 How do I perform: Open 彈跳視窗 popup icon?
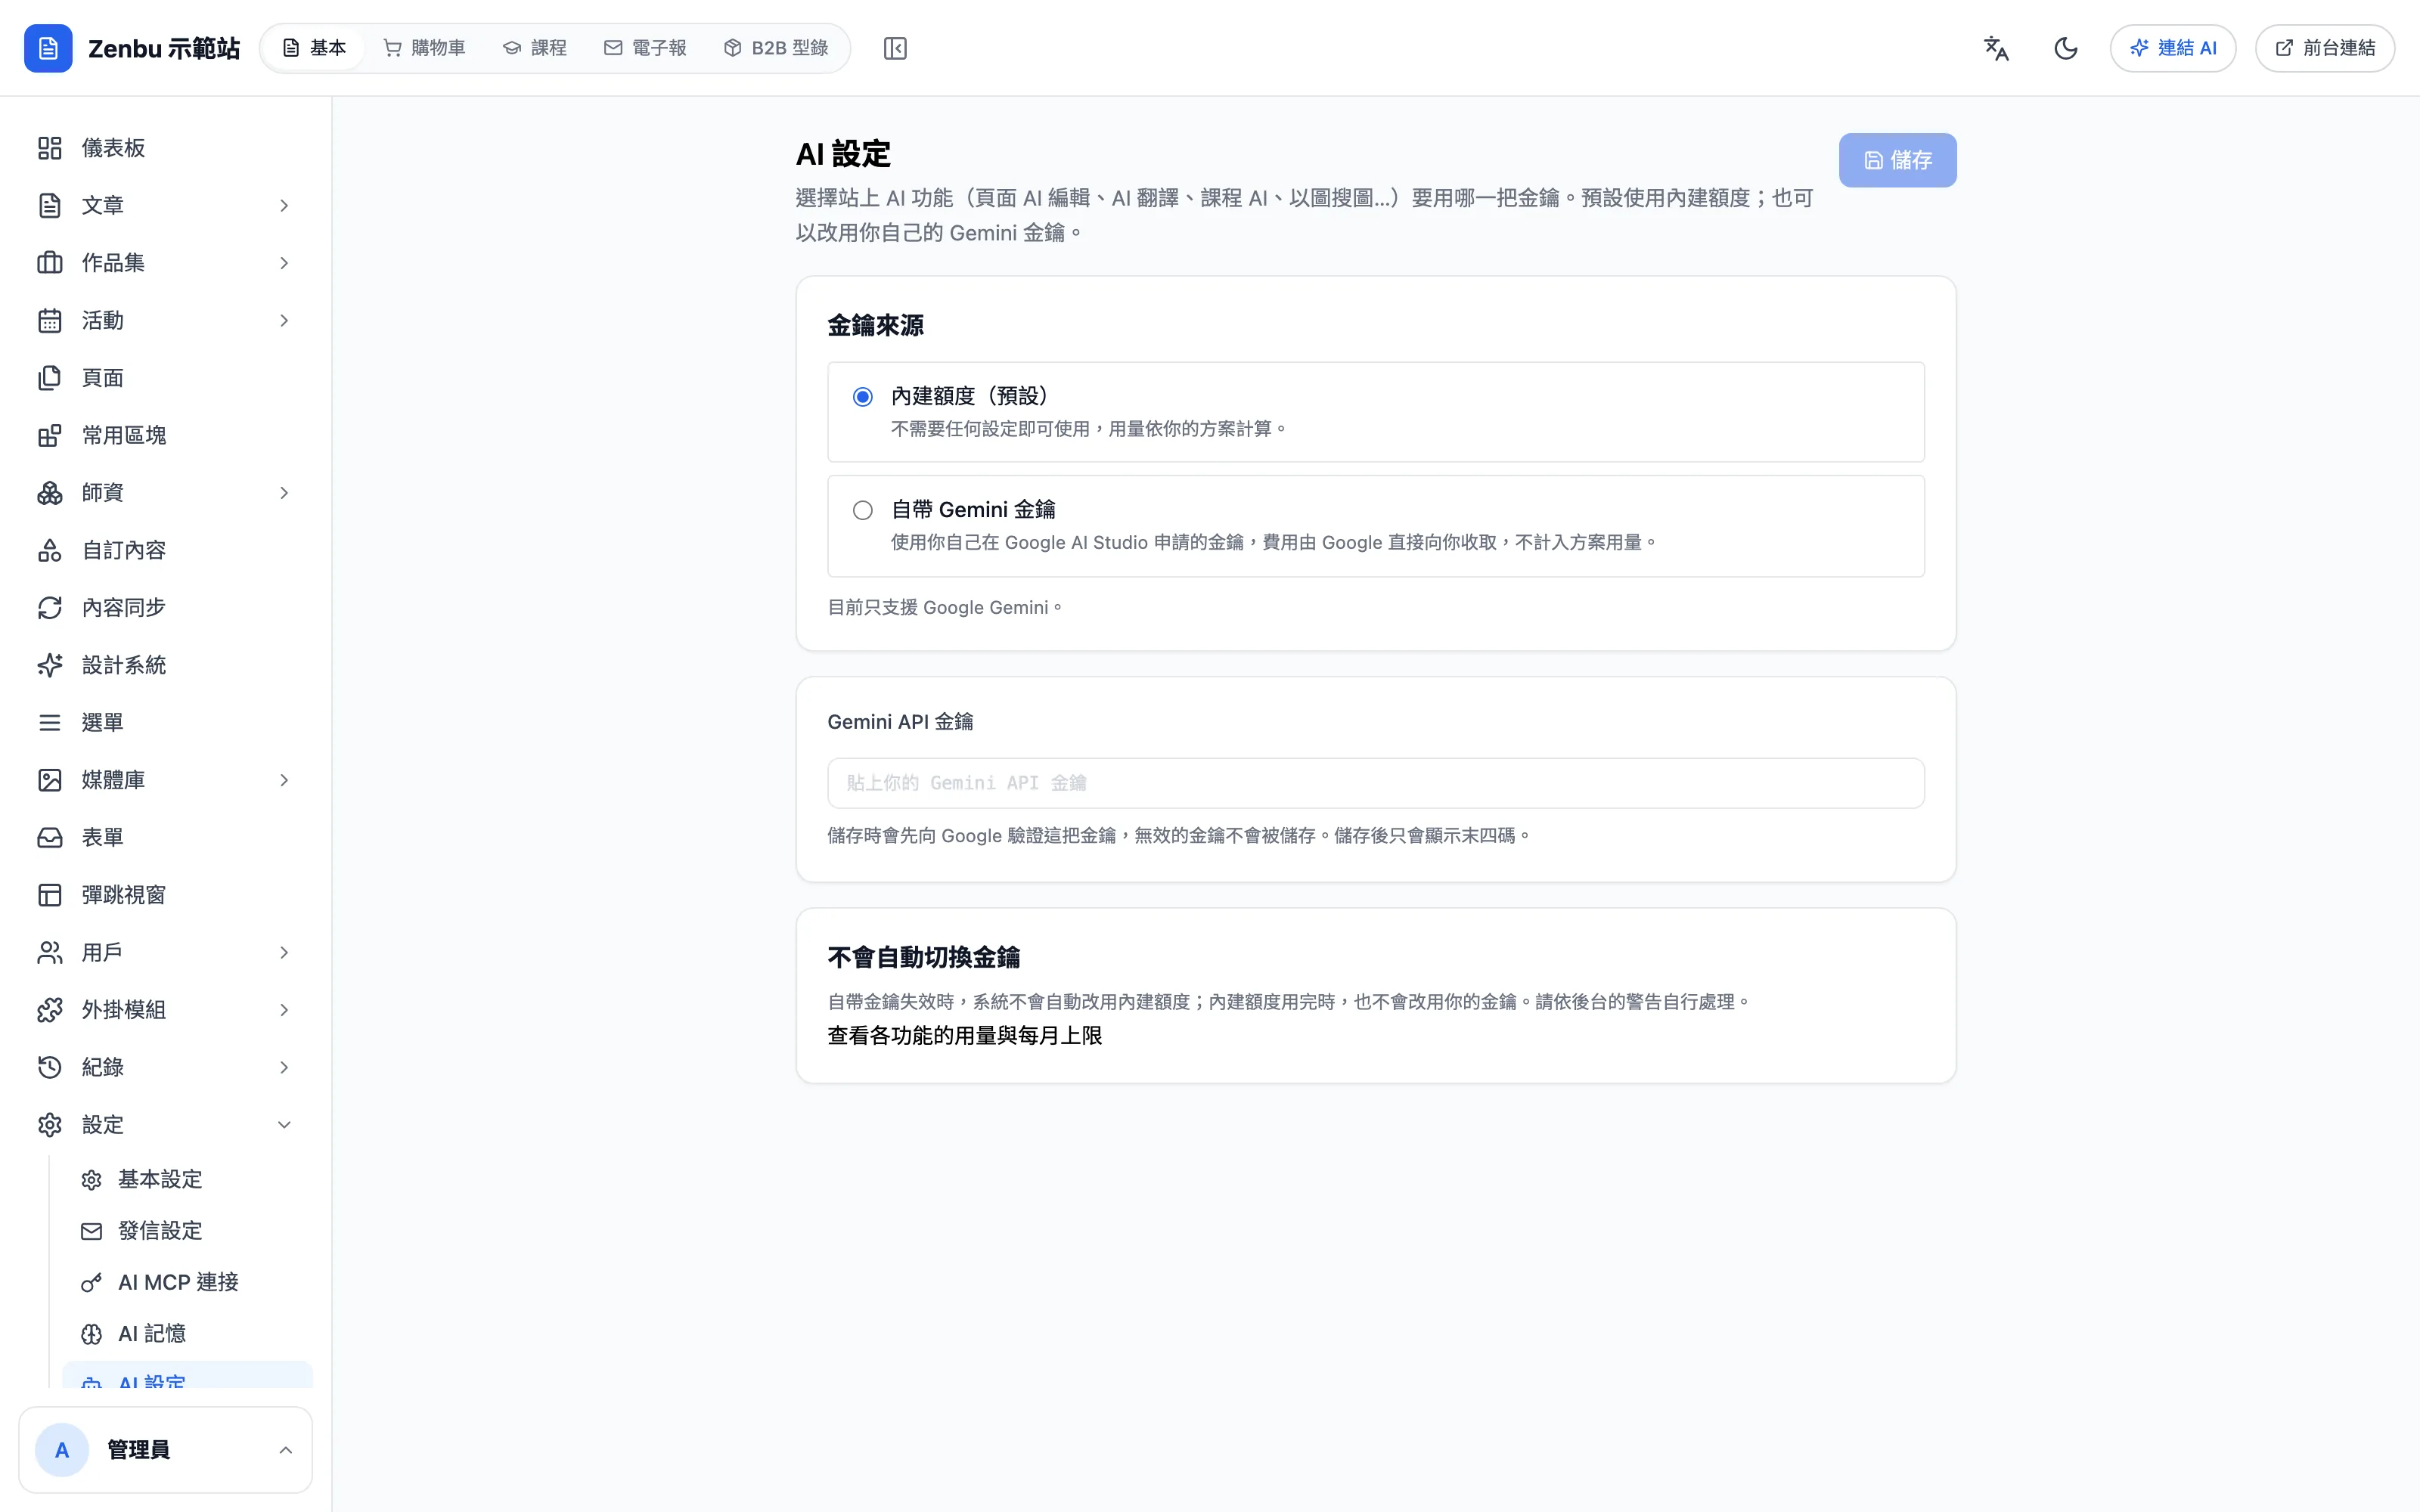50,895
